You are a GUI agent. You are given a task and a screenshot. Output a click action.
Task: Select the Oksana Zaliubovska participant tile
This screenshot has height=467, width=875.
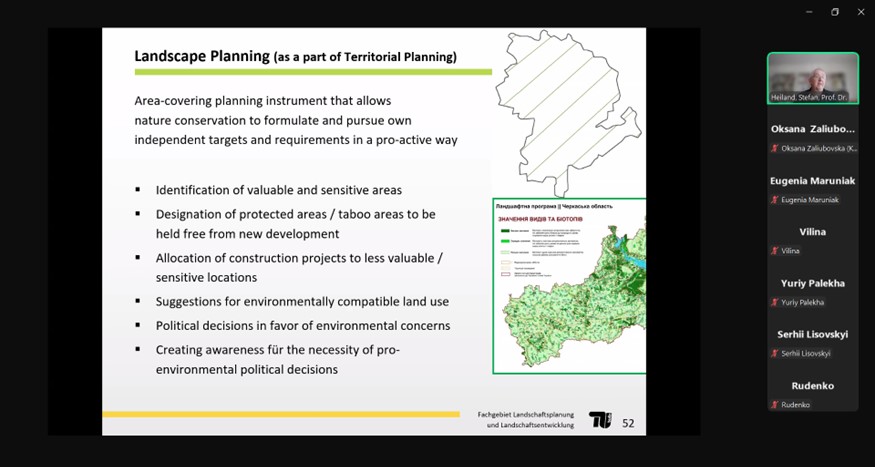pyautogui.click(x=812, y=135)
